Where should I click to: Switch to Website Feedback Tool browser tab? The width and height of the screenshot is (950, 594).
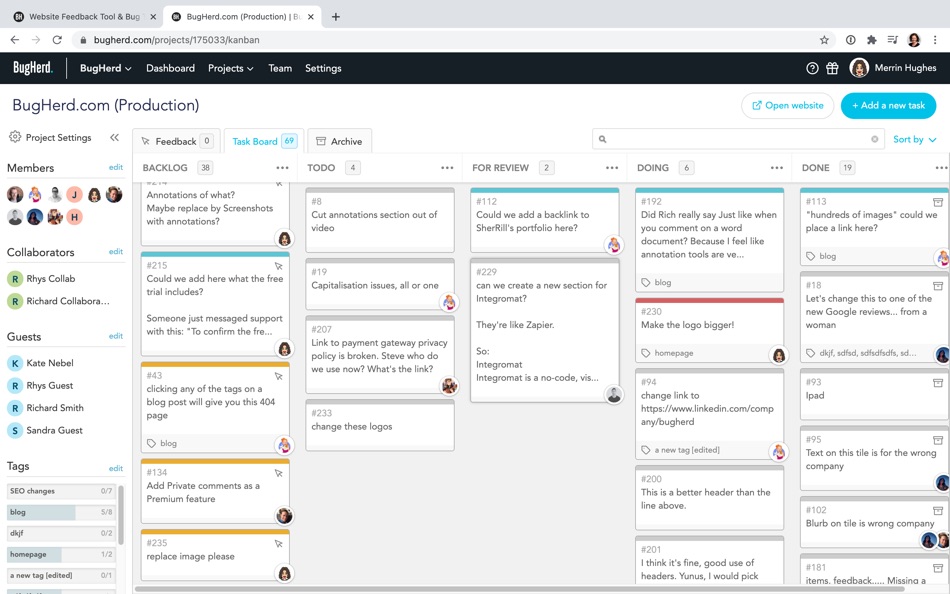pyautogui.click(x=85, y=17)
